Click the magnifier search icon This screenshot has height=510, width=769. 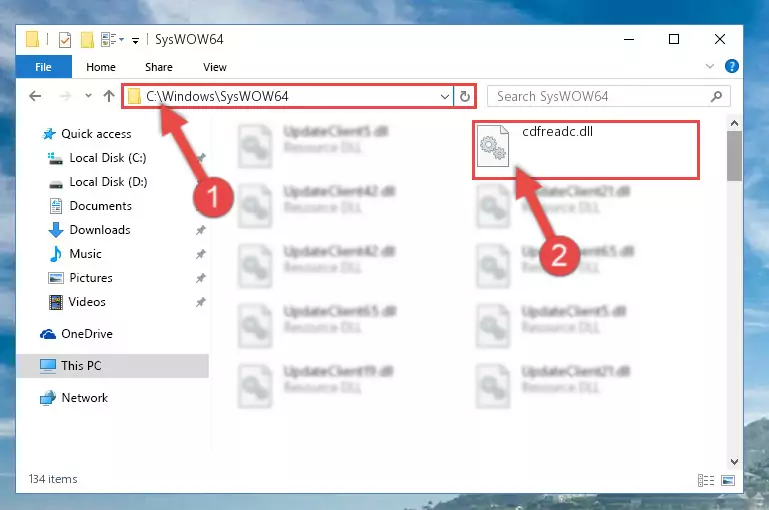(x=716, y=97)
